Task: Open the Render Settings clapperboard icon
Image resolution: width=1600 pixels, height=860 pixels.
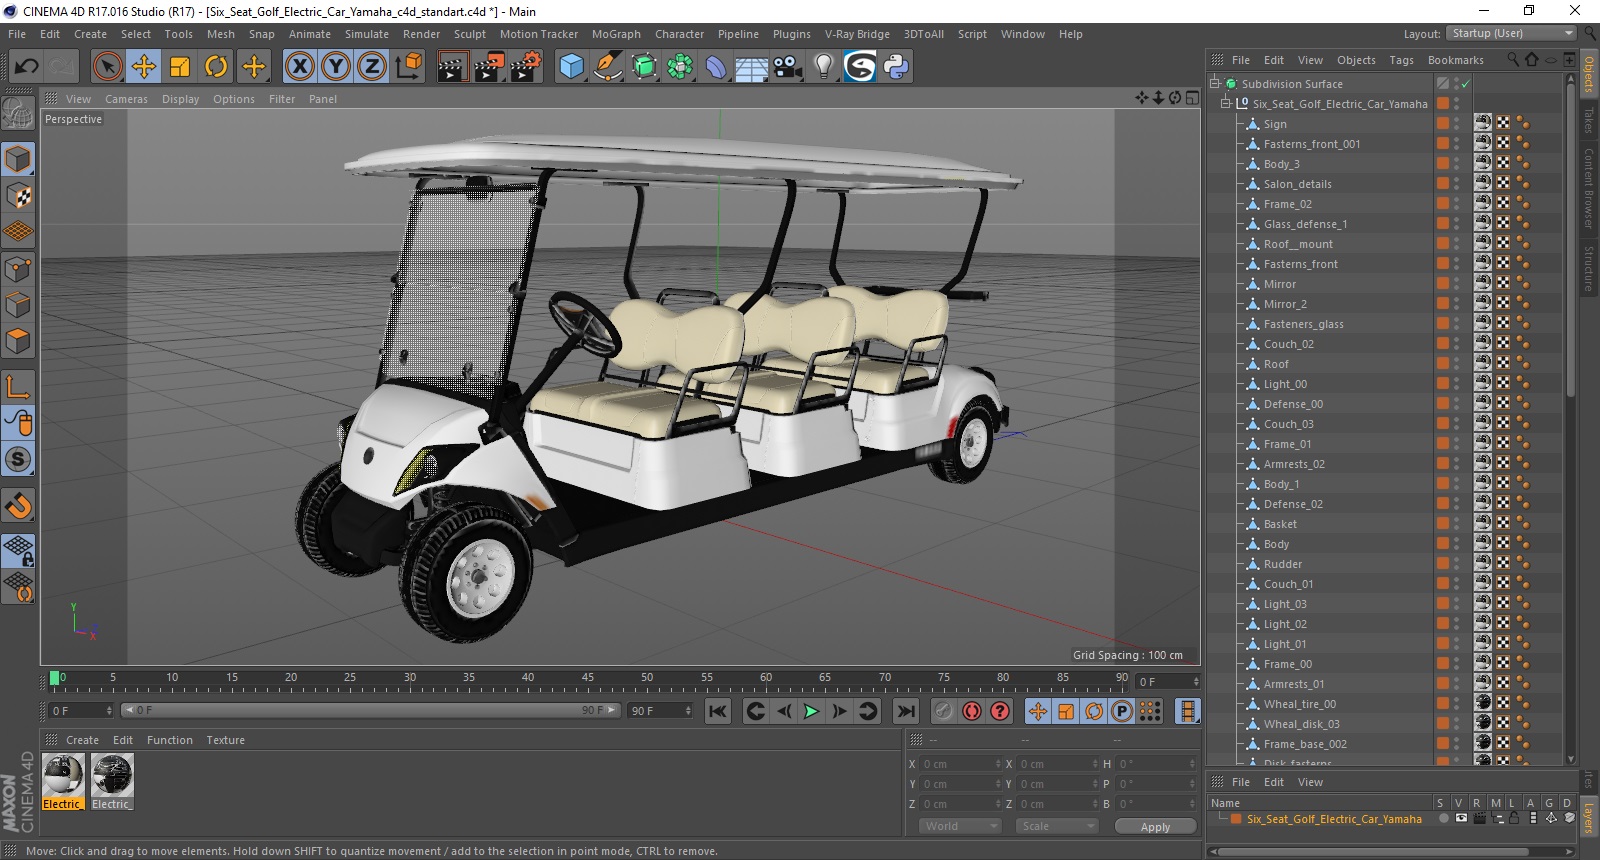Action: click(x=525, y=67)
